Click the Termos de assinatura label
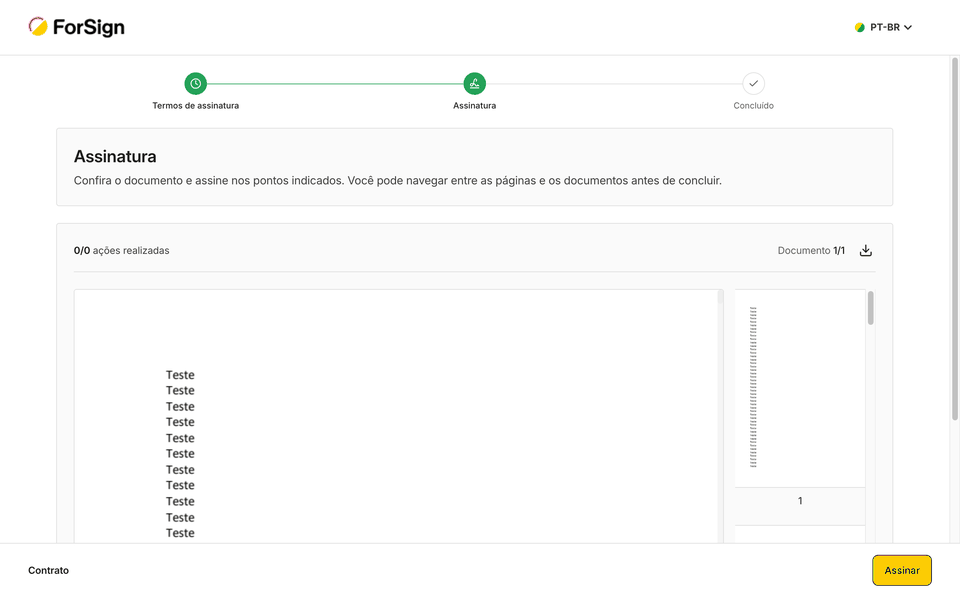The height and width of the screenshot is (597, 960). point(195,105)
